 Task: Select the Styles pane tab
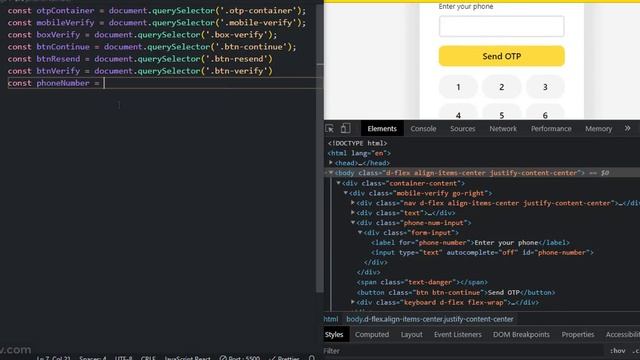point(334,335)
